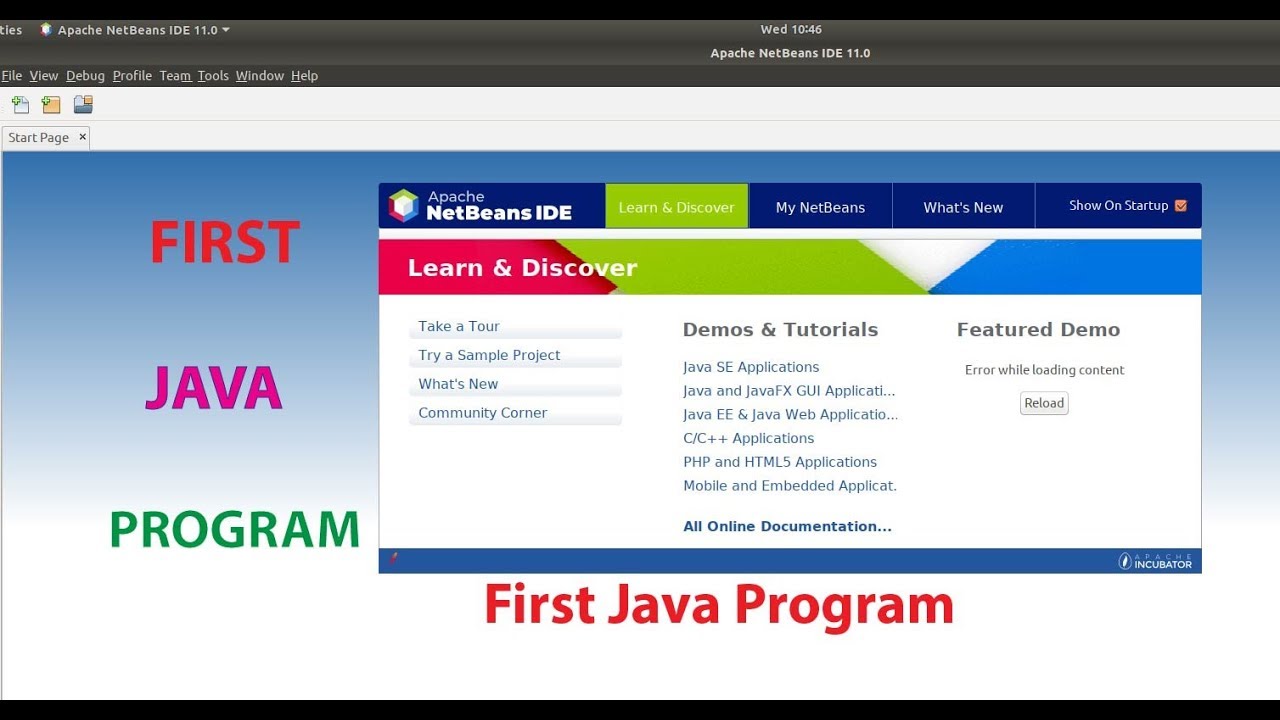
Task: Open the Take a Tour link
Action: pyautogui.click(x=459, y=326)
